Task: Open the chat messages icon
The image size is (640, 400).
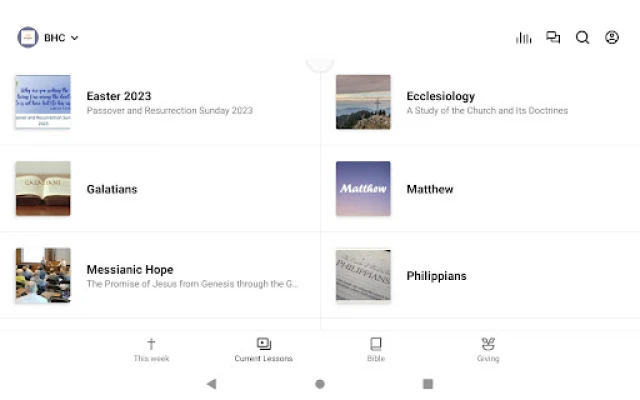Action: [553, 38]
